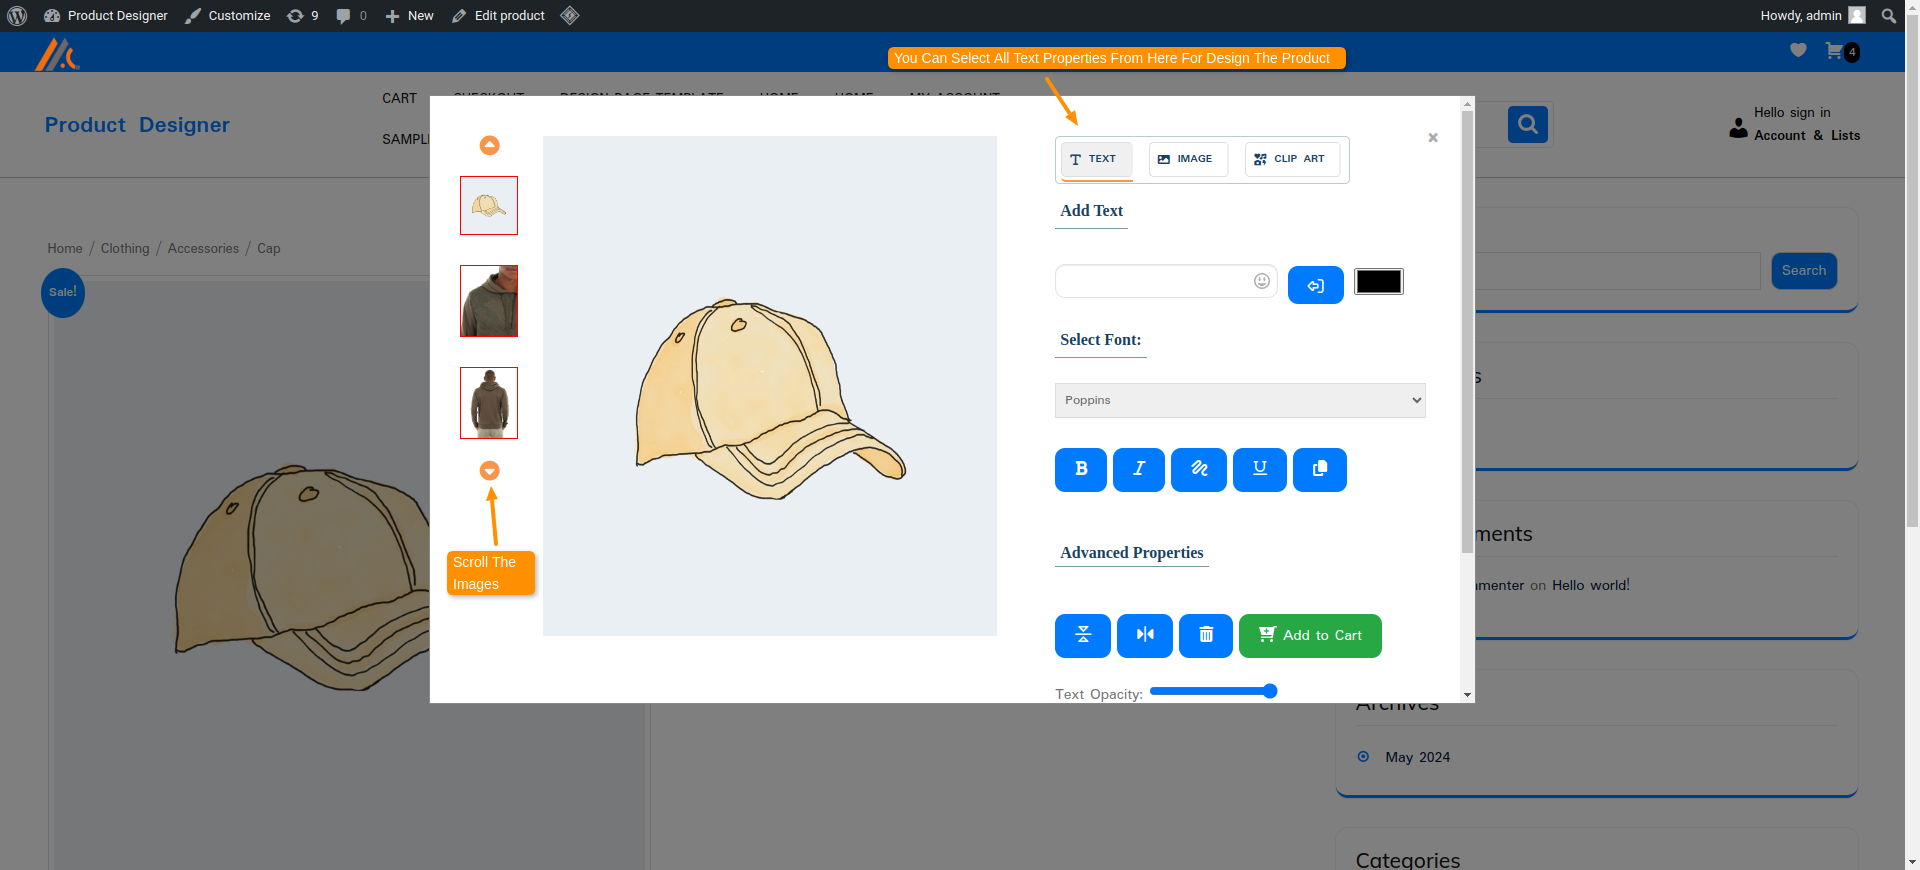Open the admin bar search icon
This screenshot has width=1920, height=870.
(x=1888, y=16)
